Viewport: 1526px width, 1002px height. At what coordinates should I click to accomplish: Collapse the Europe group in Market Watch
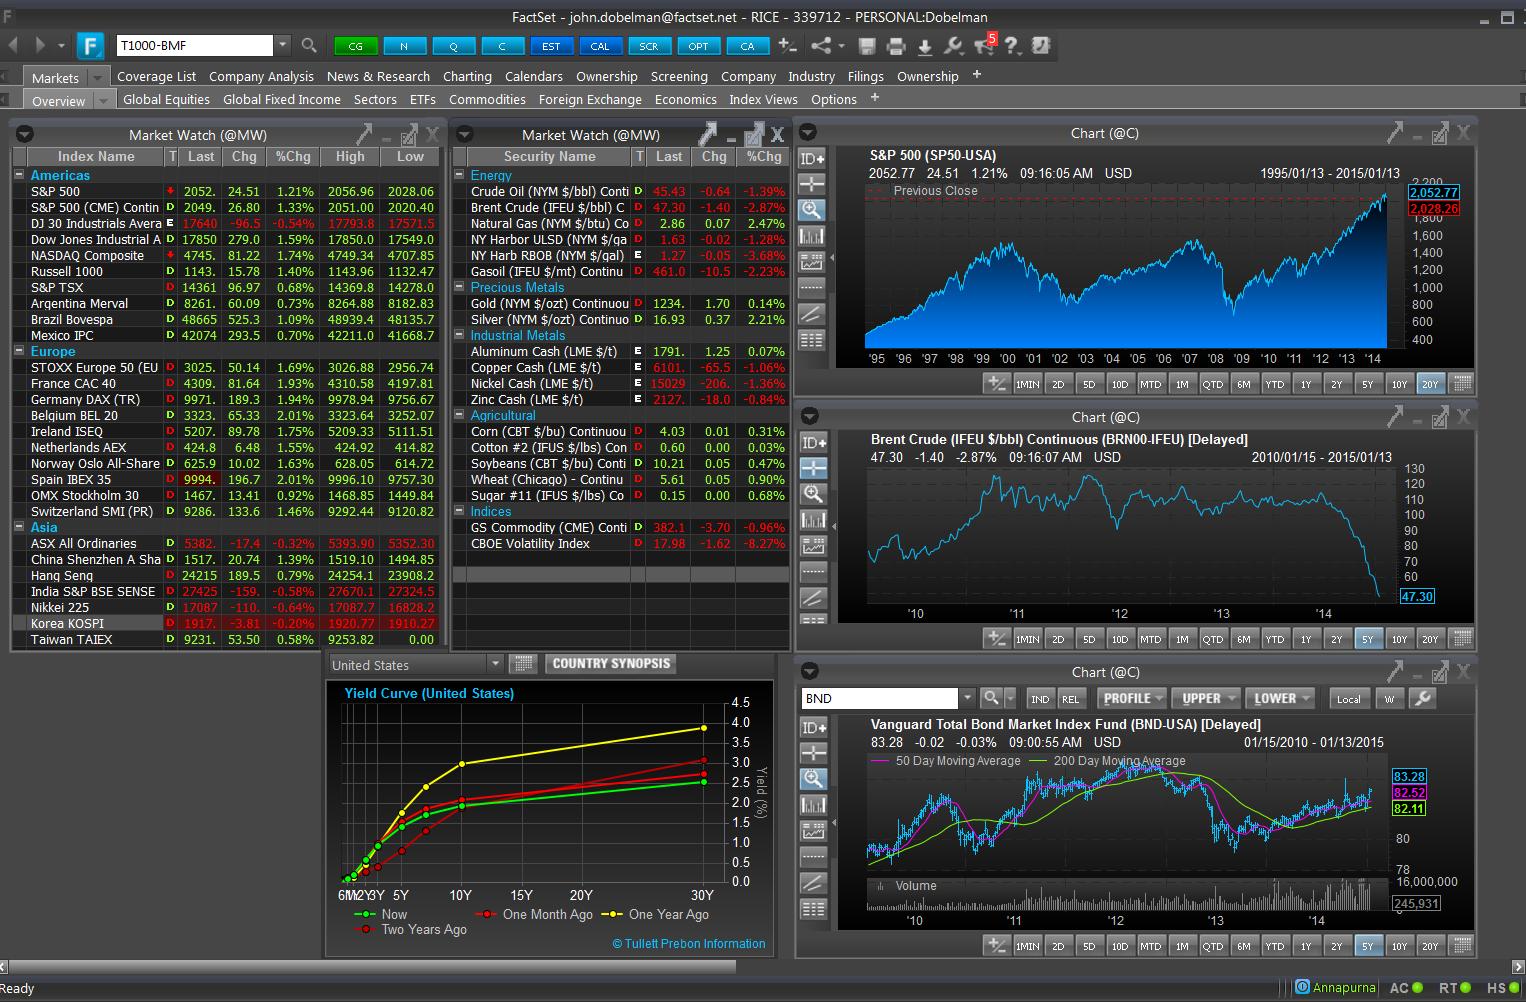pos(19,351)
